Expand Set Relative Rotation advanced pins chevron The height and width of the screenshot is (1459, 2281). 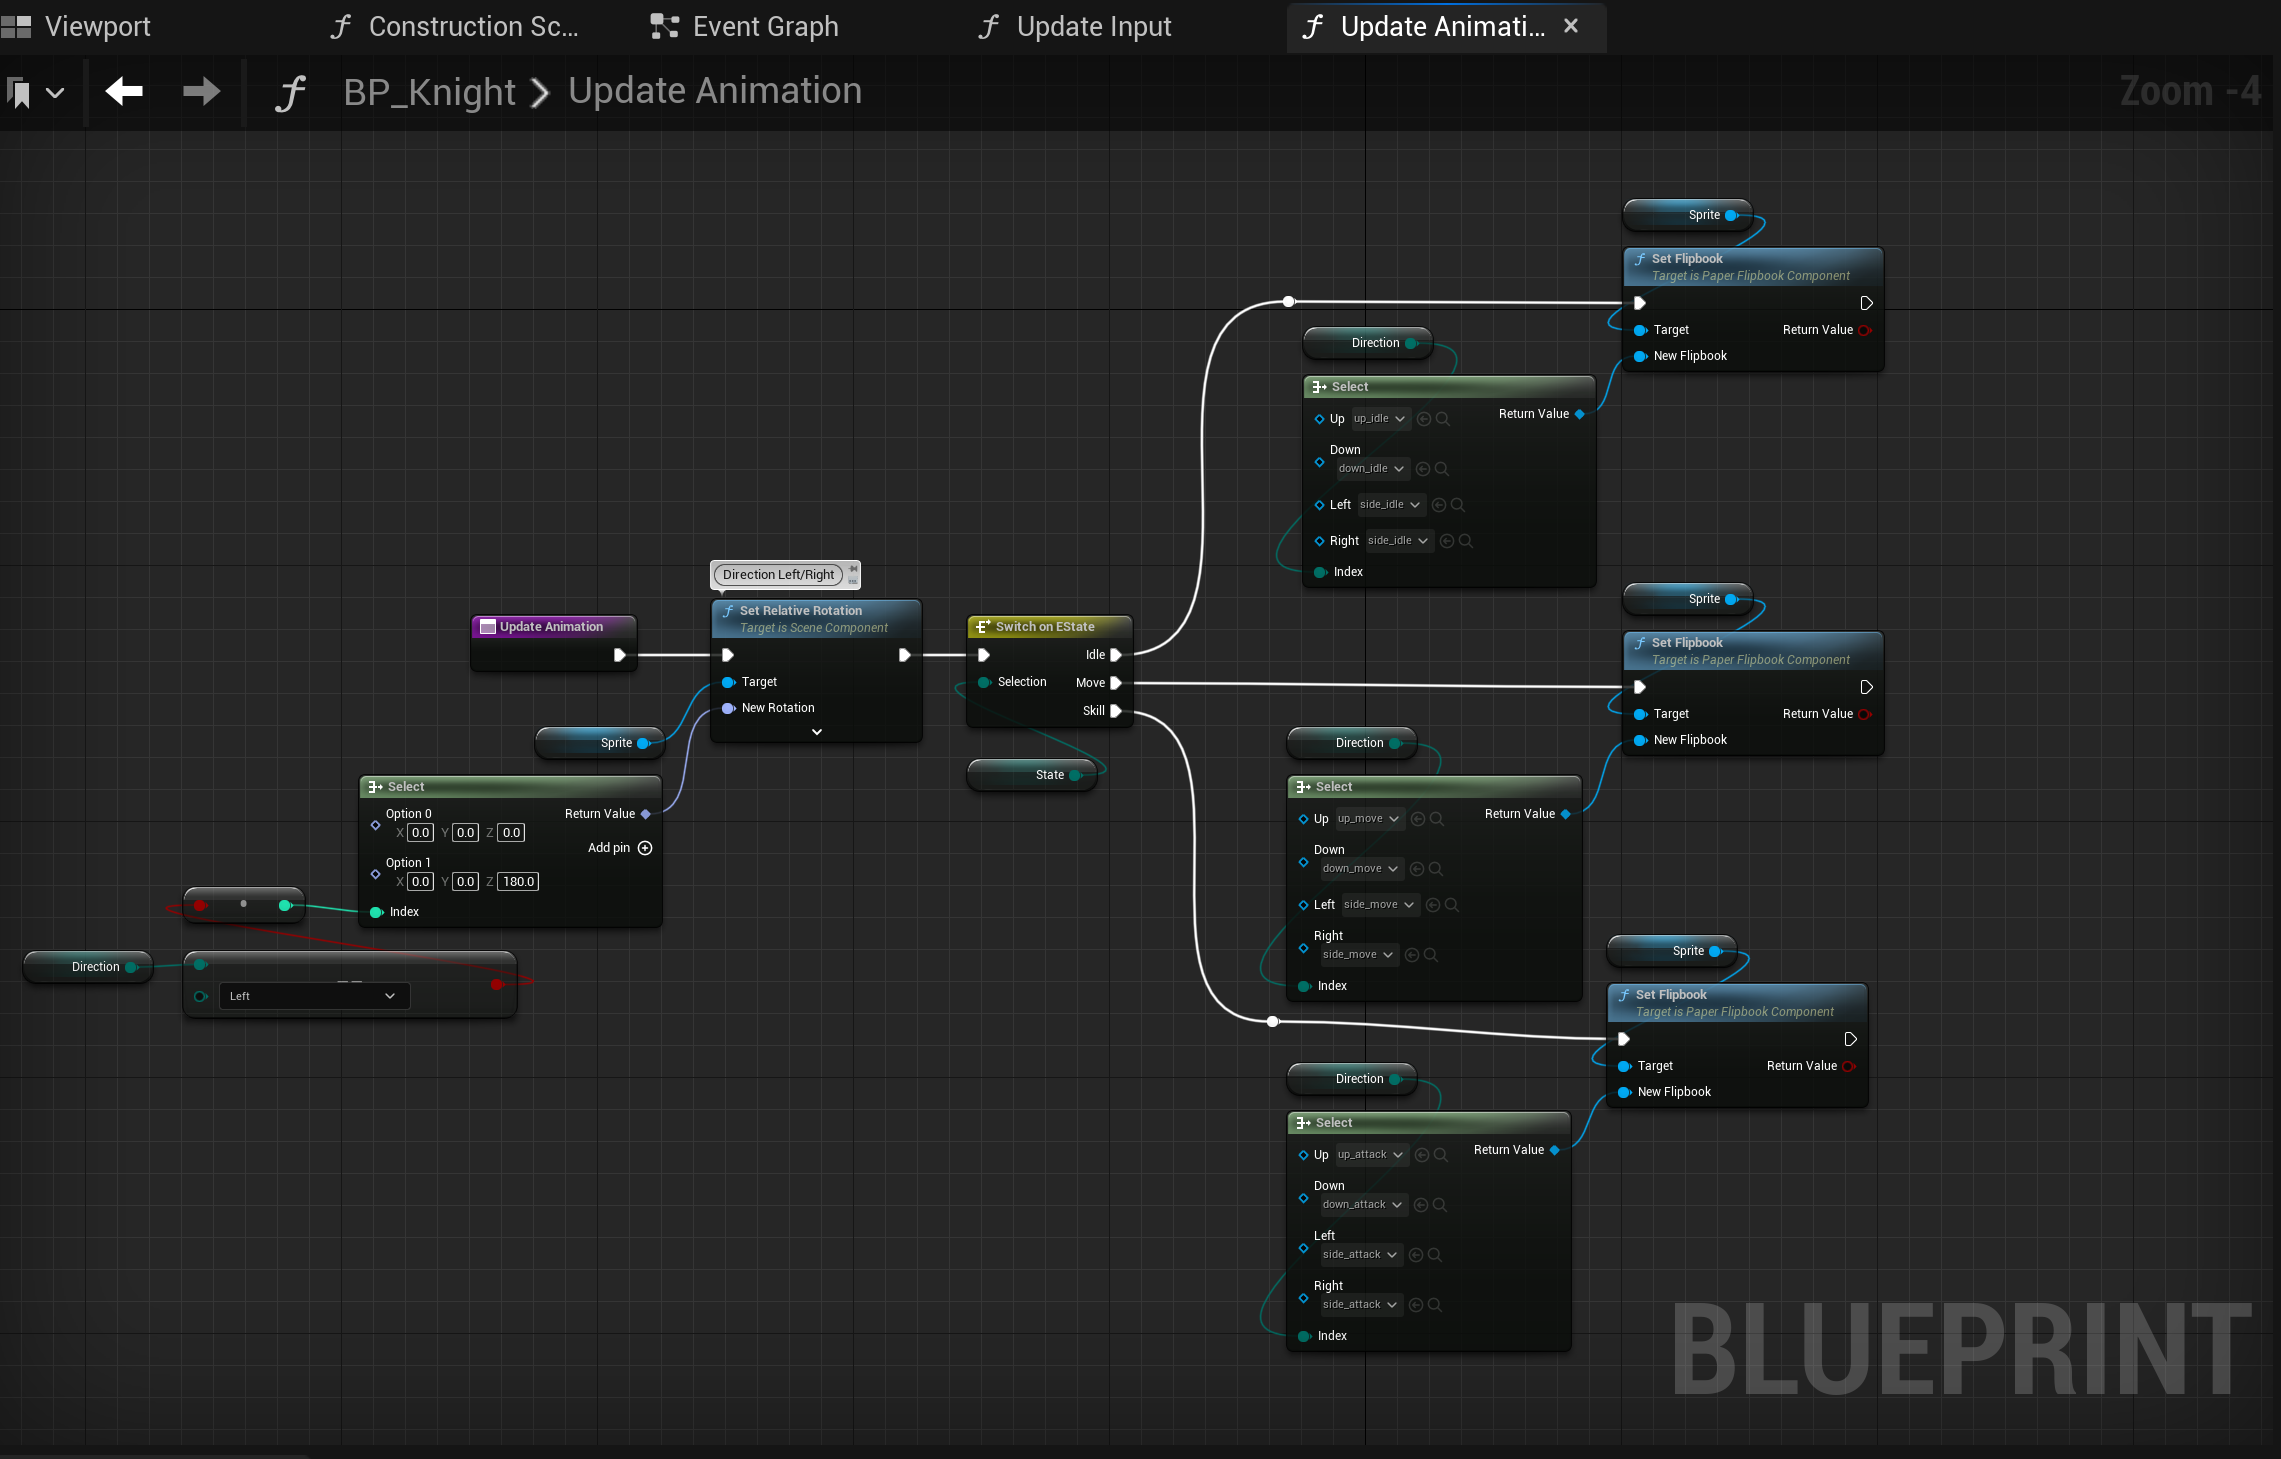(817, 732)
